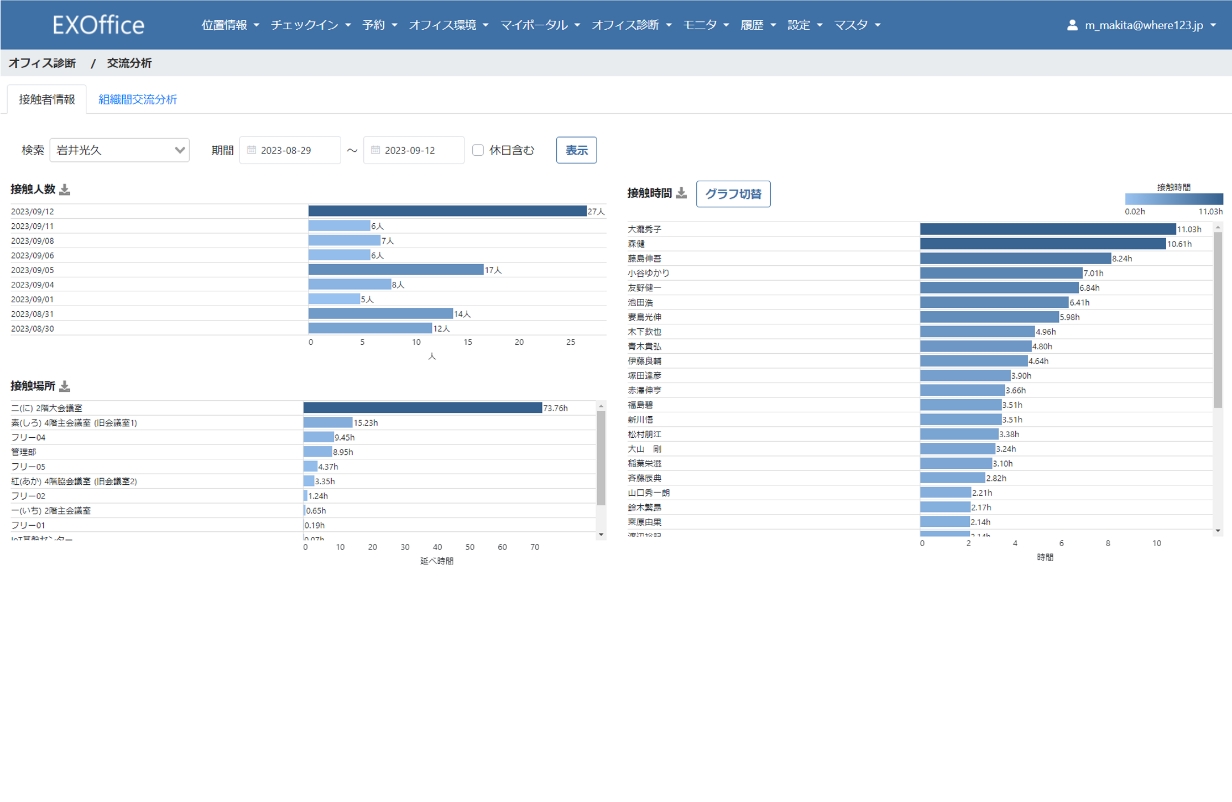The image size is (1232, 802).
Task: Click the EXOffice logo
Action: pos(98,25)
